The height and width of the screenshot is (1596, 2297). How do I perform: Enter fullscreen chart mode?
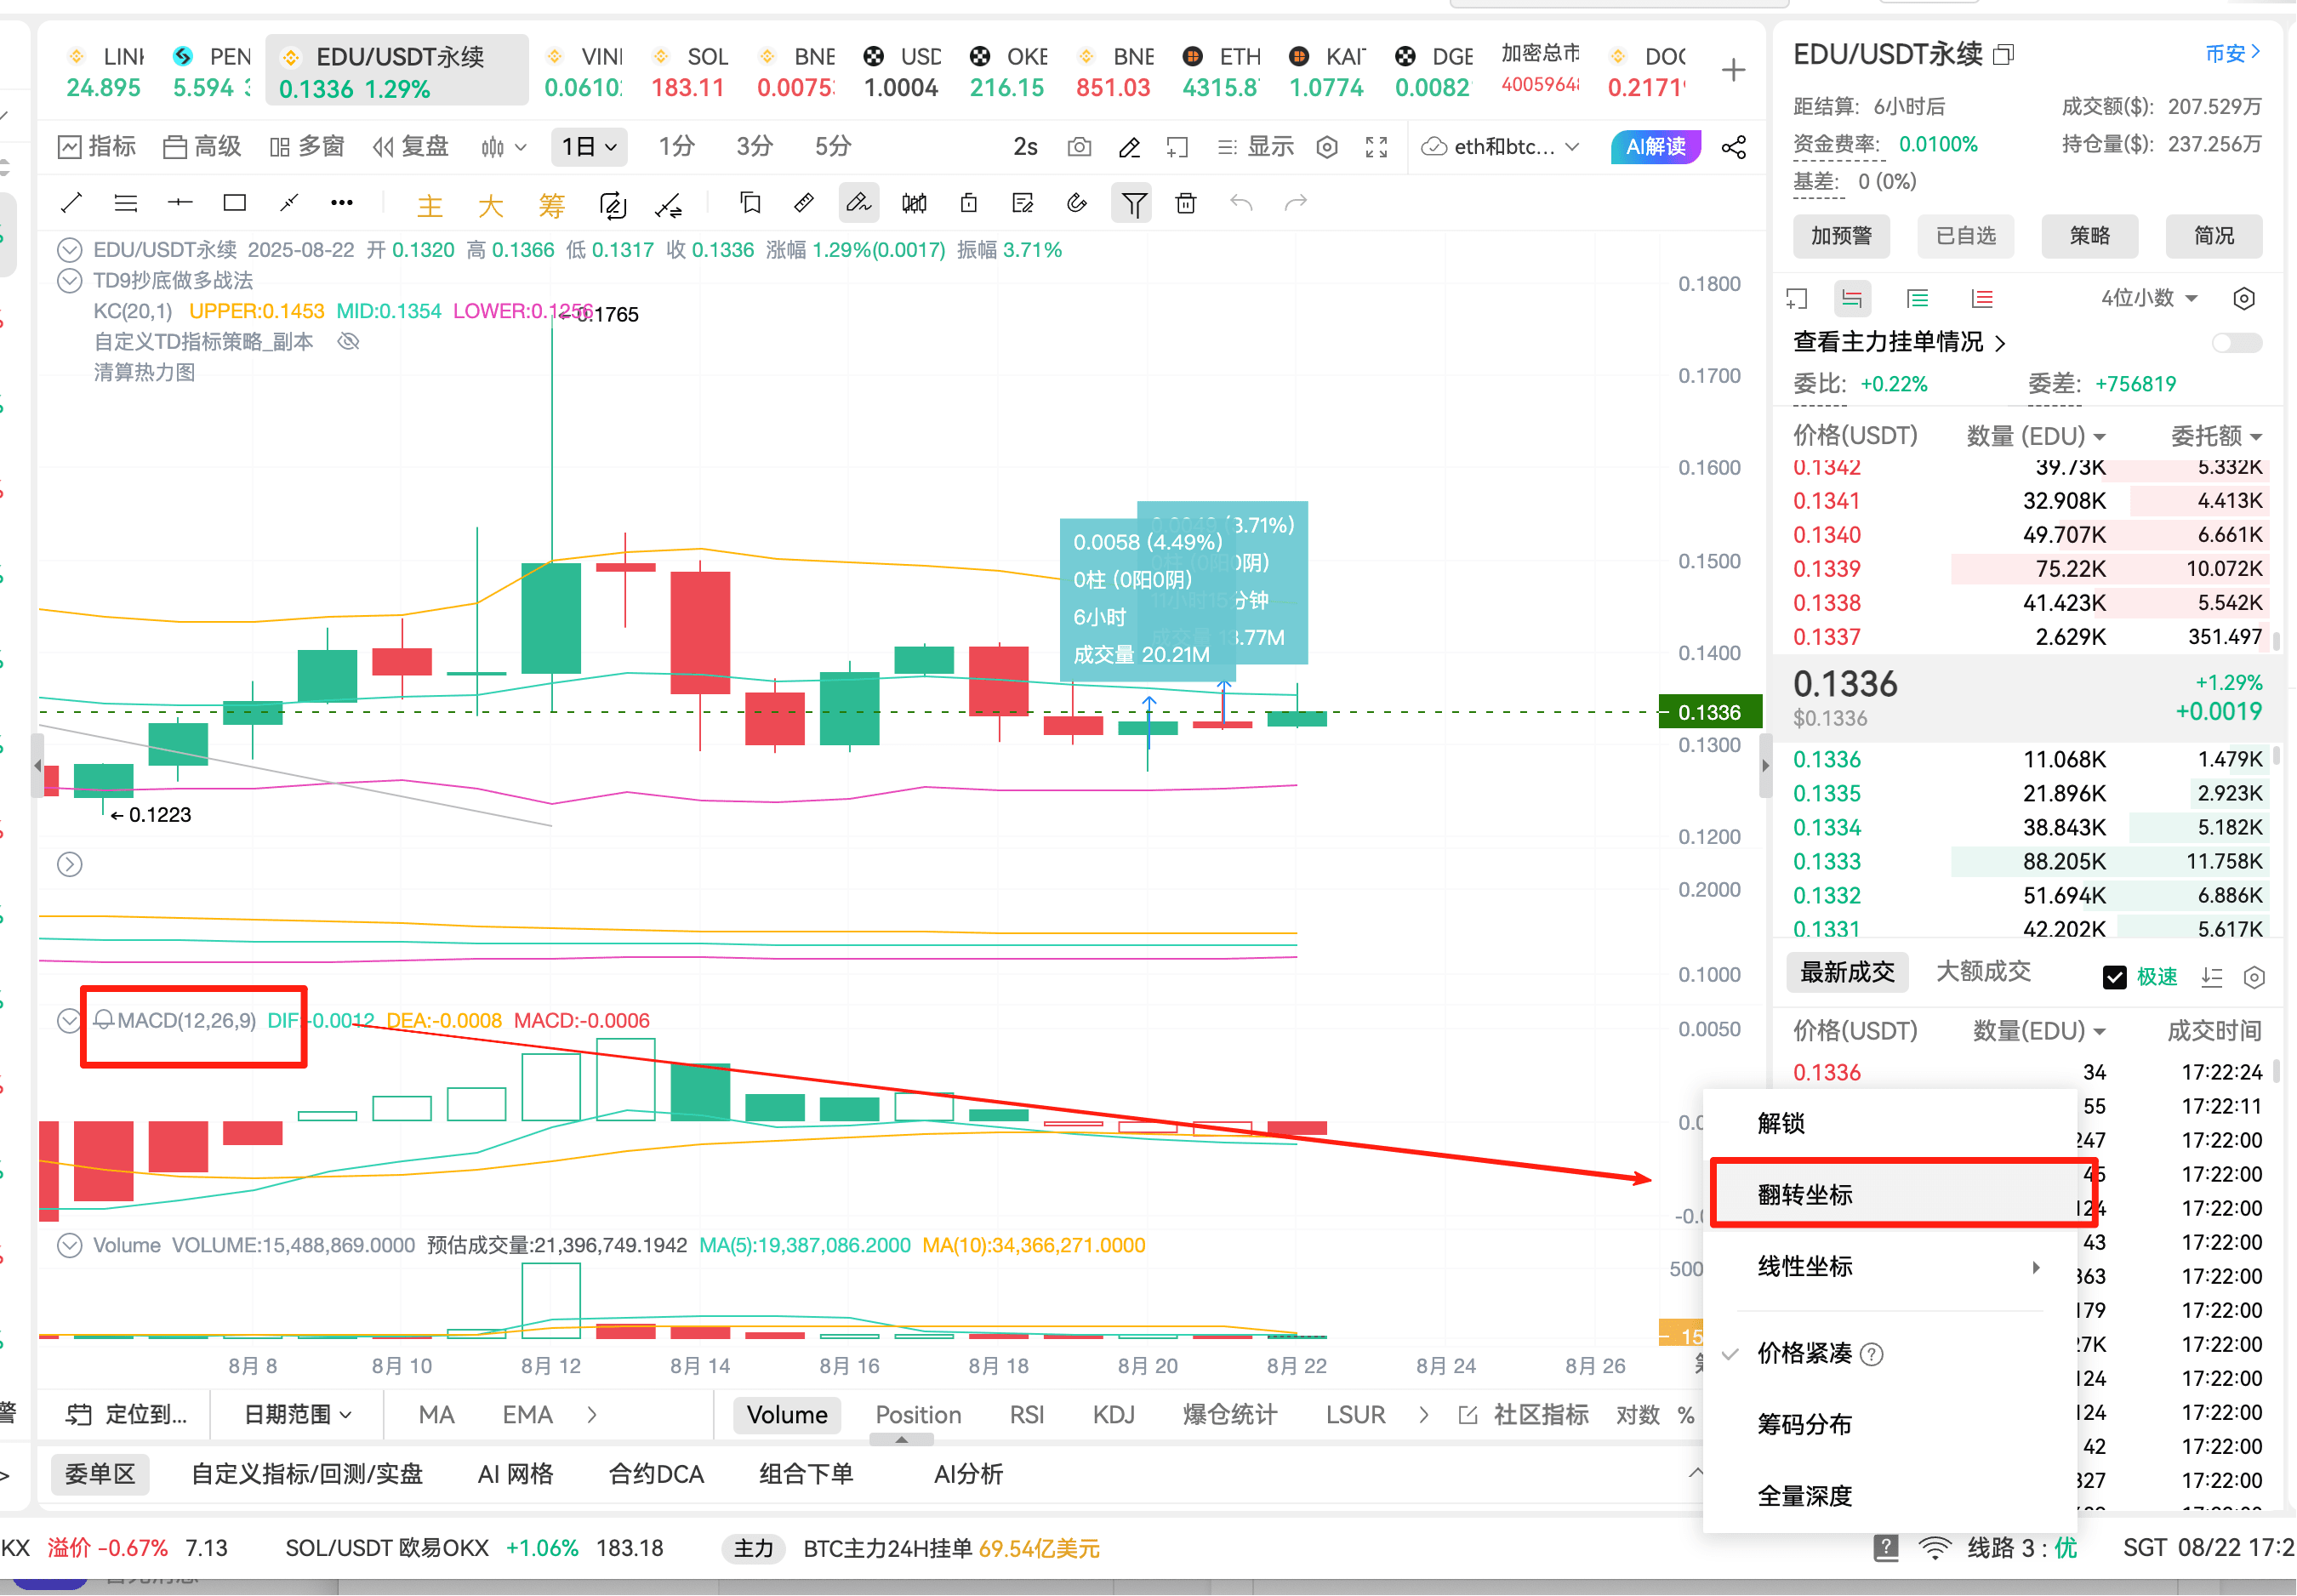[1377, 147]
